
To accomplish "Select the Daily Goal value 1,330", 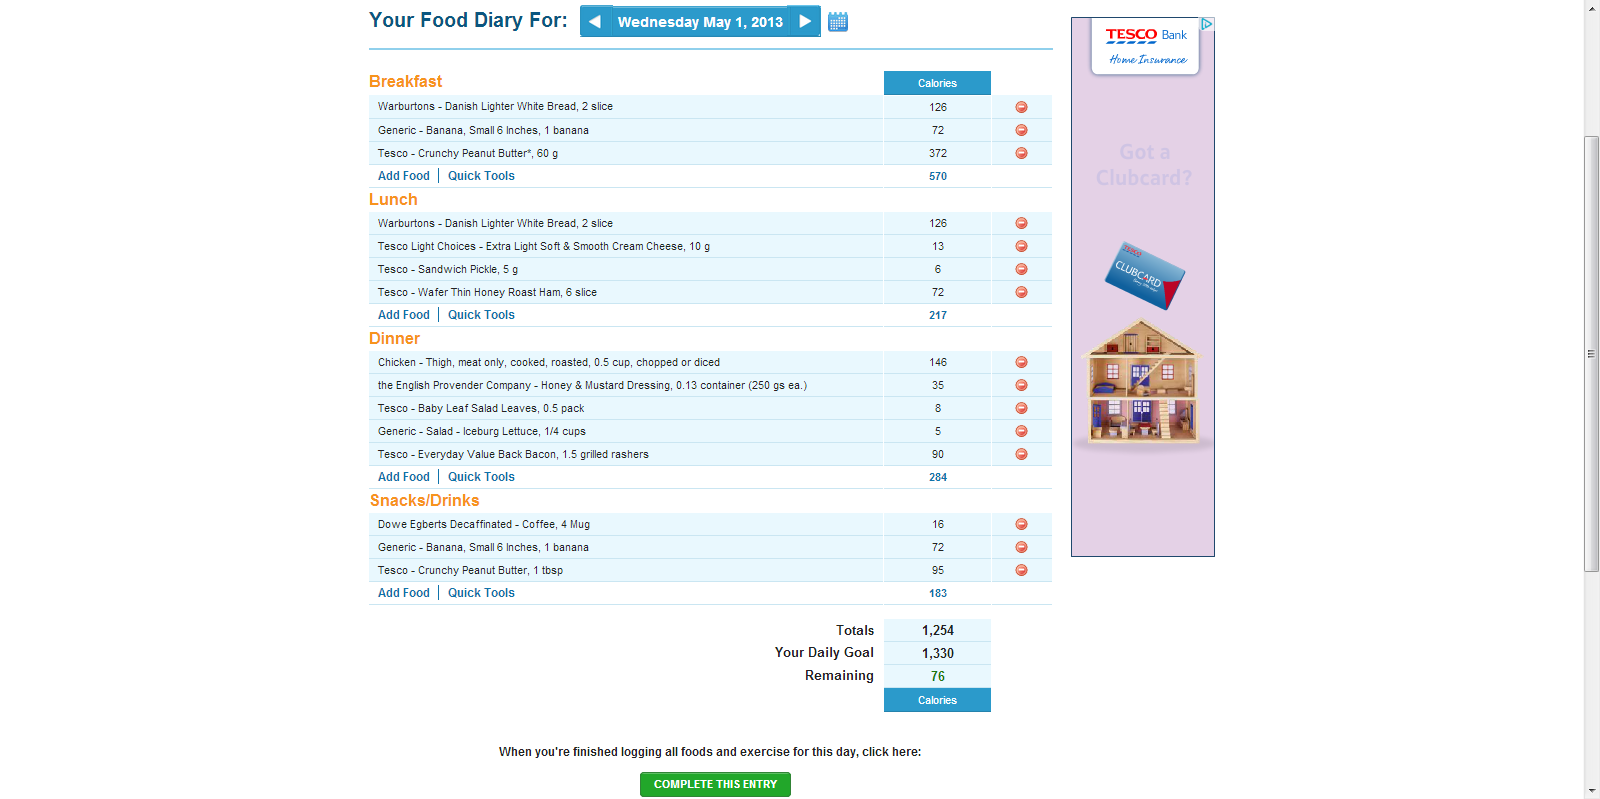I will (937, 653).
